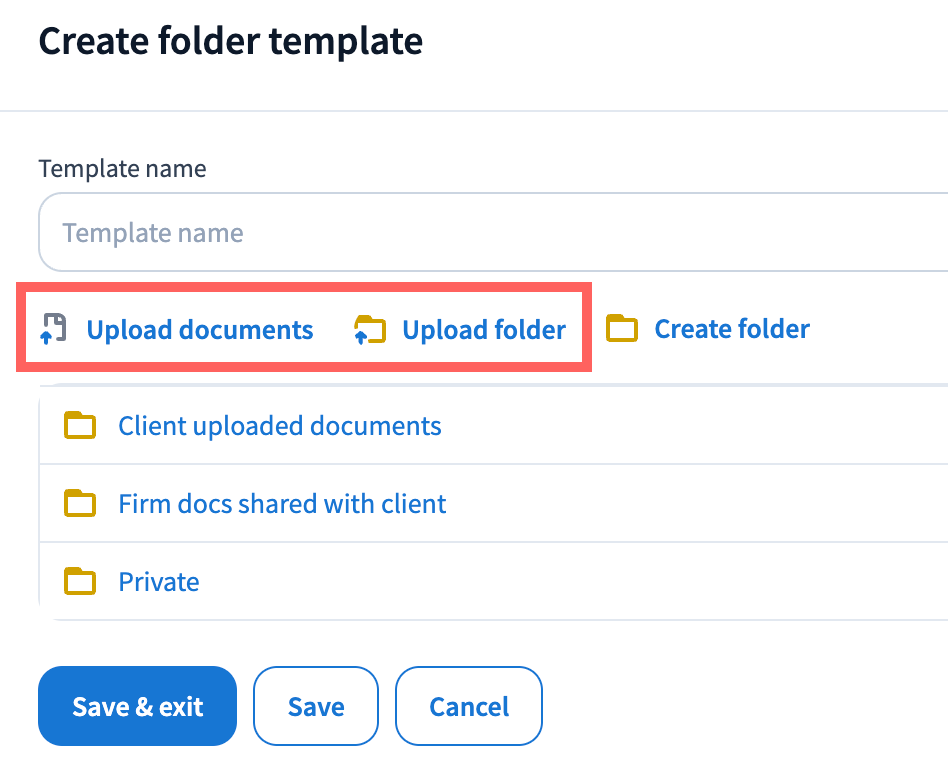This screenshot has width=948, height=776.
Task: Click folder icon next to Firm docs
Action: point(80,503)
